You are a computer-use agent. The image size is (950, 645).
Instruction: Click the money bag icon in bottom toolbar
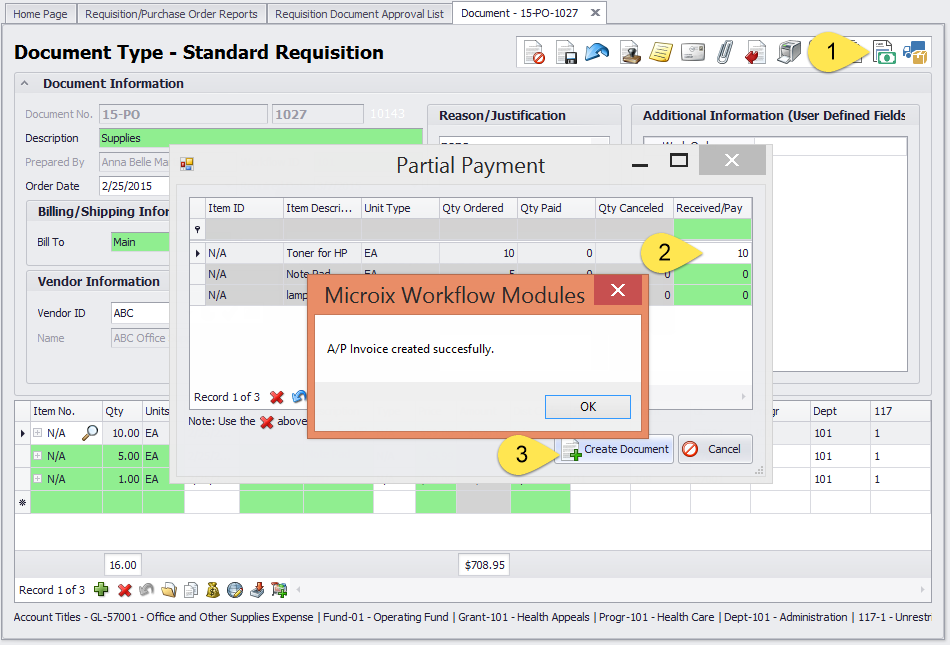click(212, 590)
